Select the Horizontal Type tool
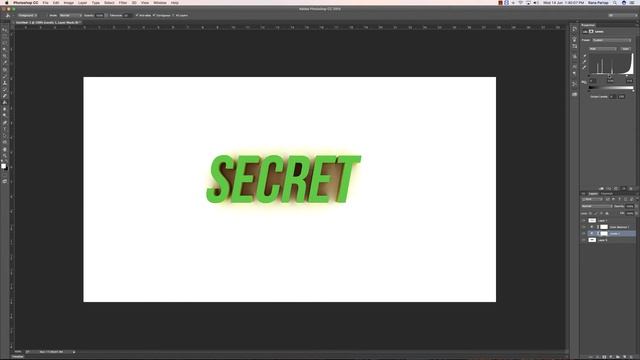640x360 pixels. [x=5, y=129]
